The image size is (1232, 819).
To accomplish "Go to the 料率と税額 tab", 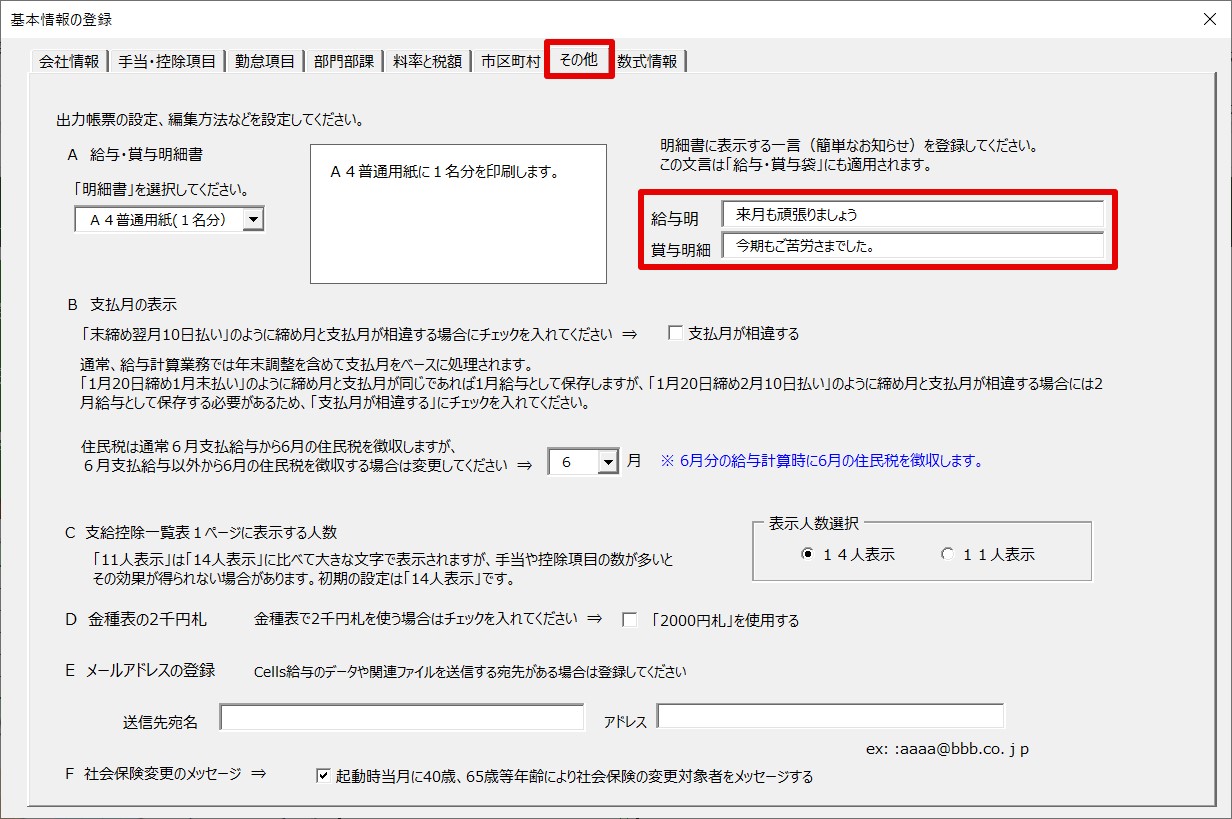I will click(x=427, y=61).
